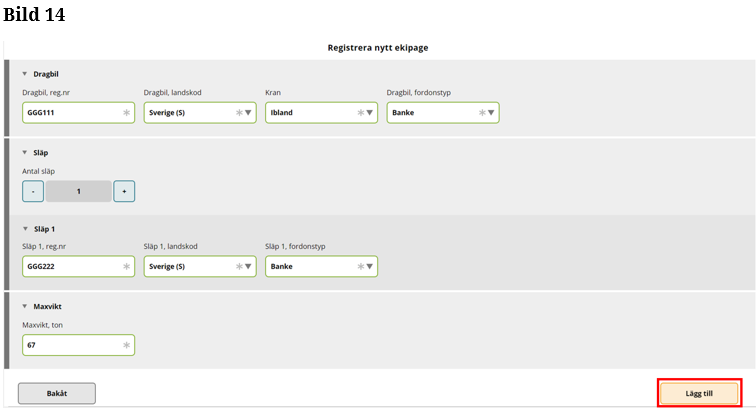
Task: Collapse the Dragbil section
Action: pyautogui.click(x=25, y=74)
